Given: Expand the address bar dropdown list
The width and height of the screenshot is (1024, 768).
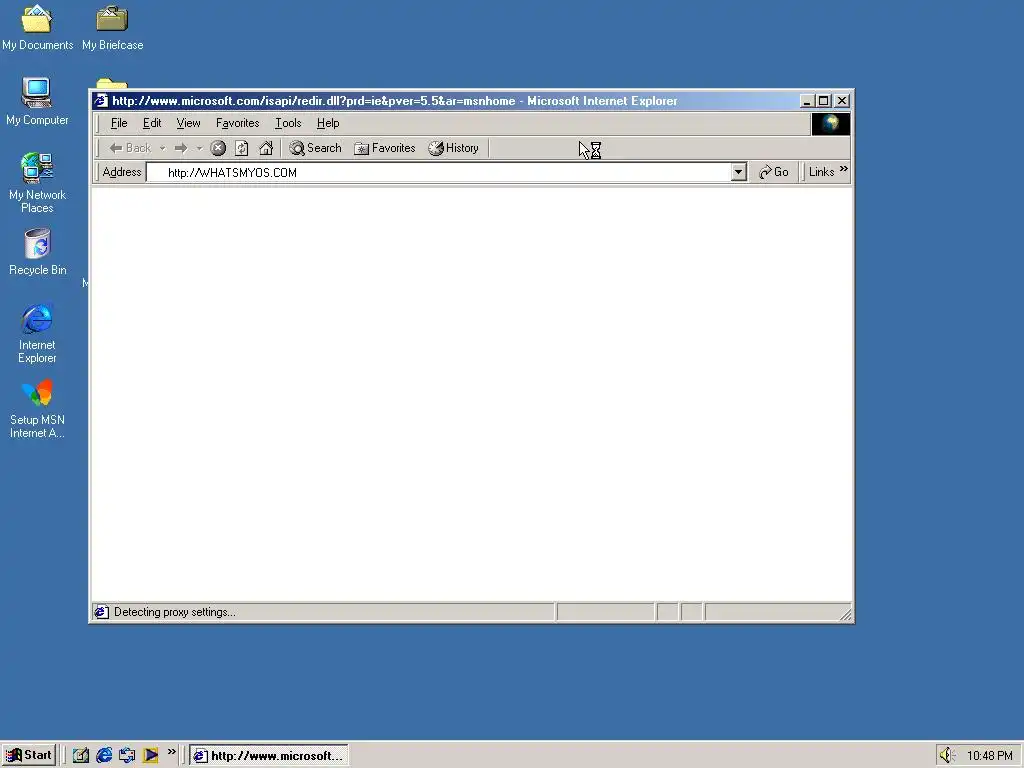Looking at the screenshot, I should [x=739, y=172].
